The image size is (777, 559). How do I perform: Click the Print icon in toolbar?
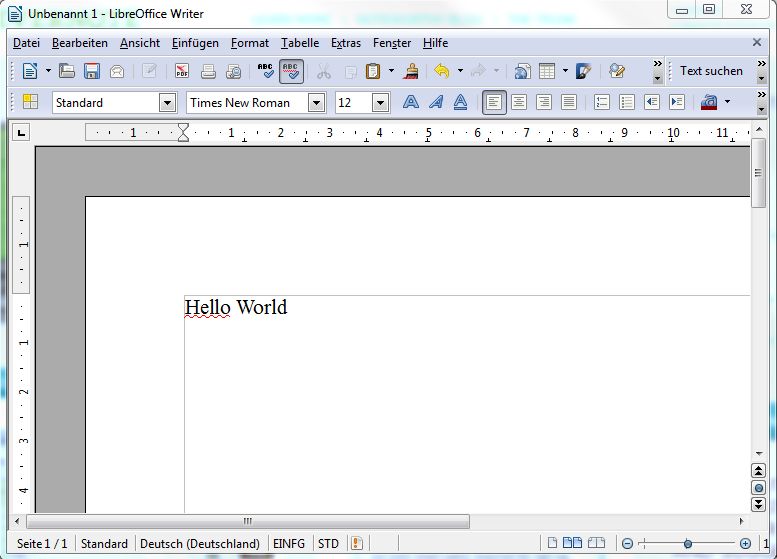208,71
